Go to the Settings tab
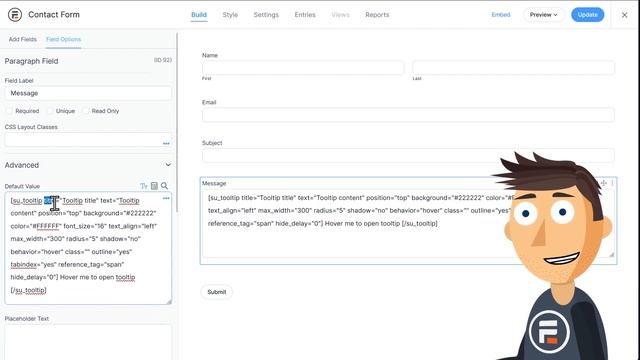The height and width of the screenshot is (360, 640). (x=266, y=15)
